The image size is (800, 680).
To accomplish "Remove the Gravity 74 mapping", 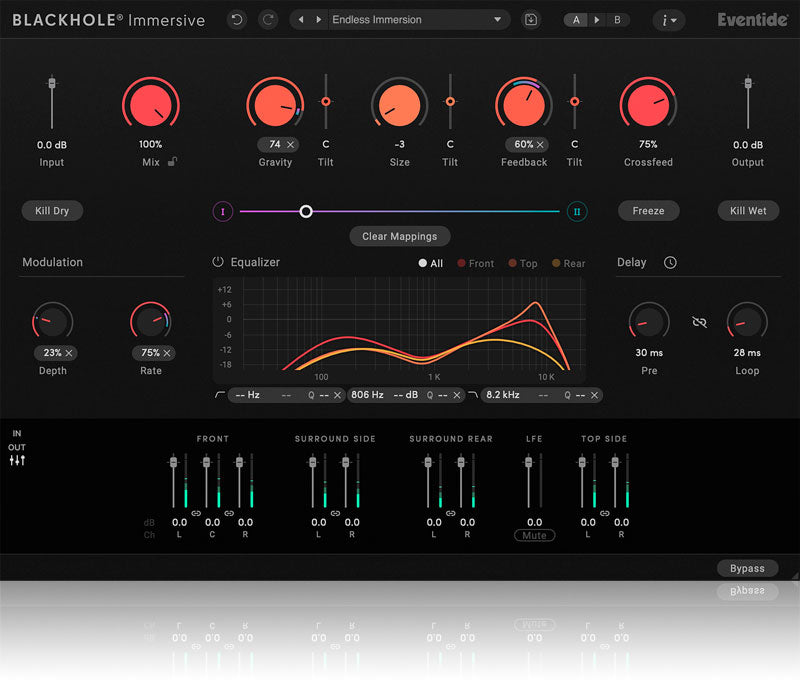I will pos(290,145).
